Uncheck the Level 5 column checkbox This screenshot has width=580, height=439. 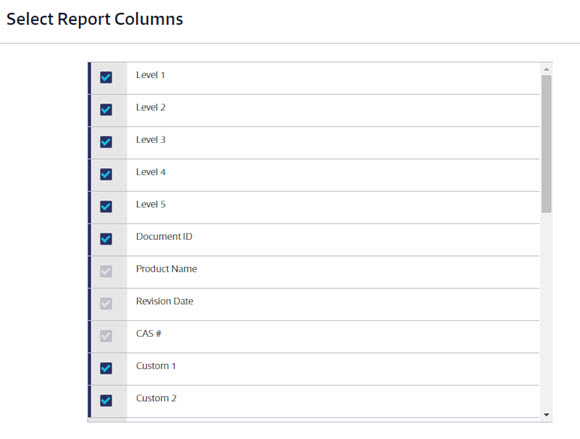tap(106, 206)
